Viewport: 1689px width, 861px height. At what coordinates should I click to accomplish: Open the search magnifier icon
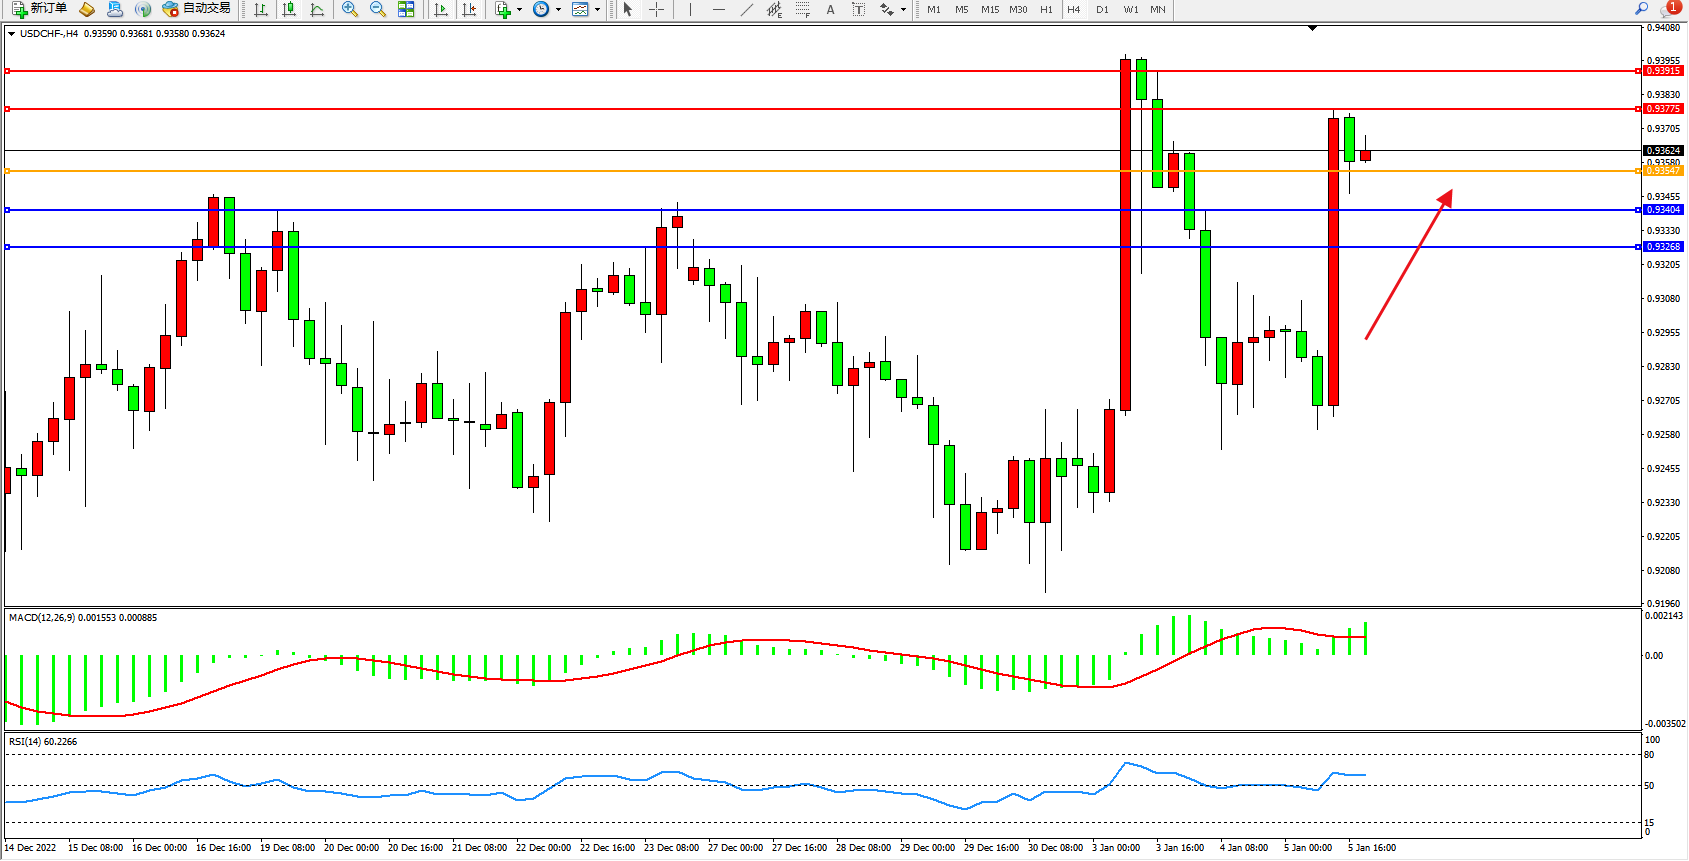(1641, 9)
